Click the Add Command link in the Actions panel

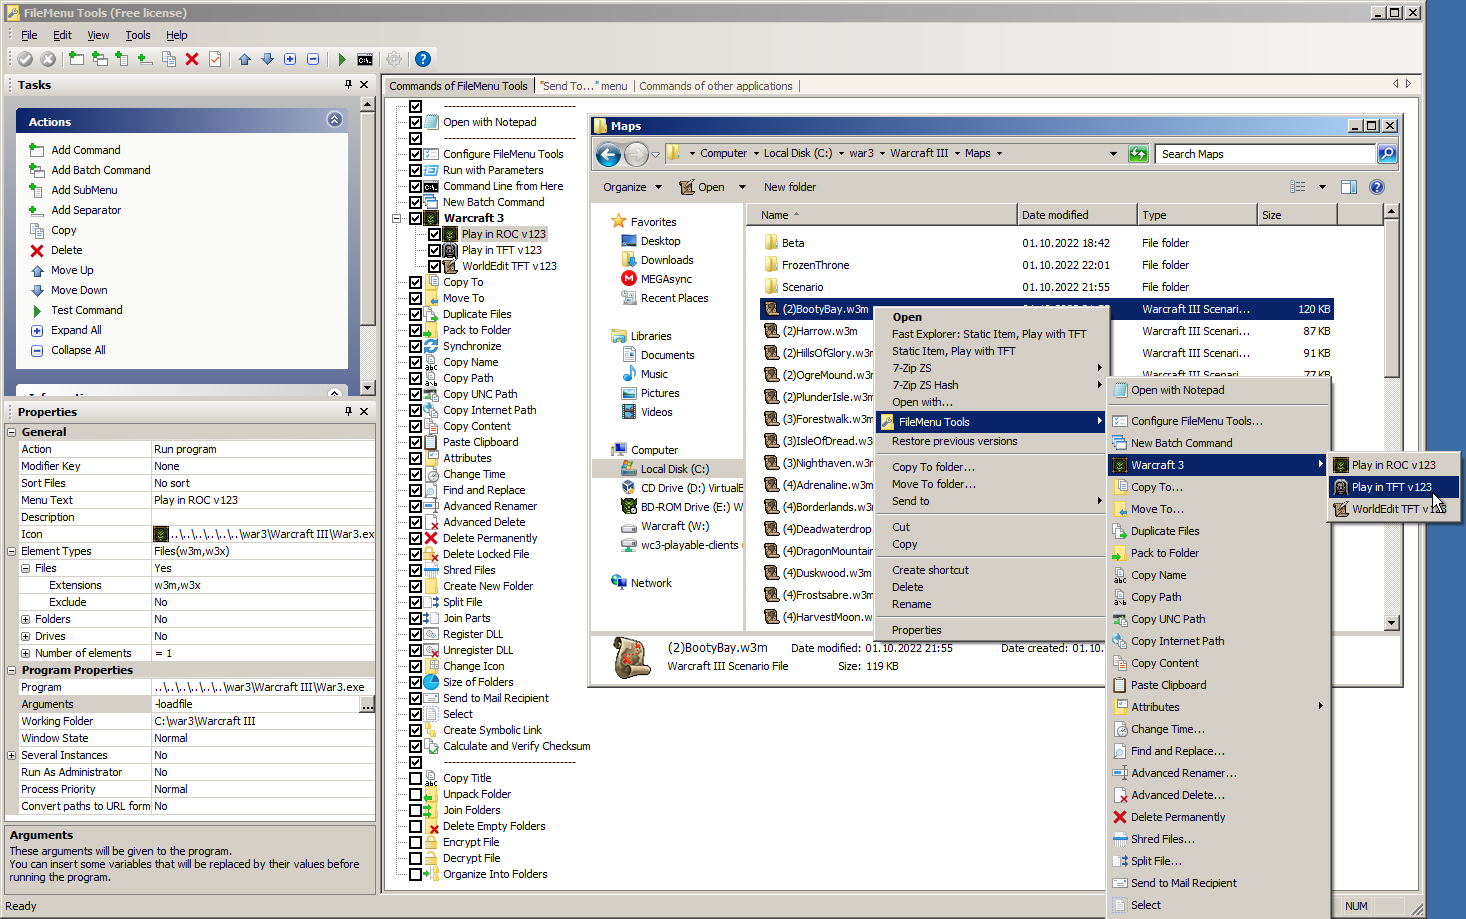(86, 150)
